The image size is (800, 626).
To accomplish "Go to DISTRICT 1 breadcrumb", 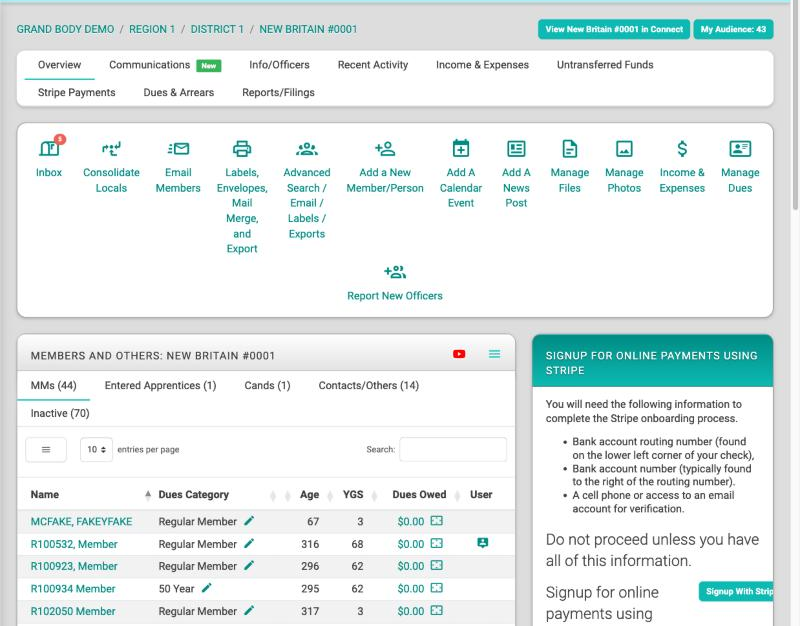I will click(217, 29).
